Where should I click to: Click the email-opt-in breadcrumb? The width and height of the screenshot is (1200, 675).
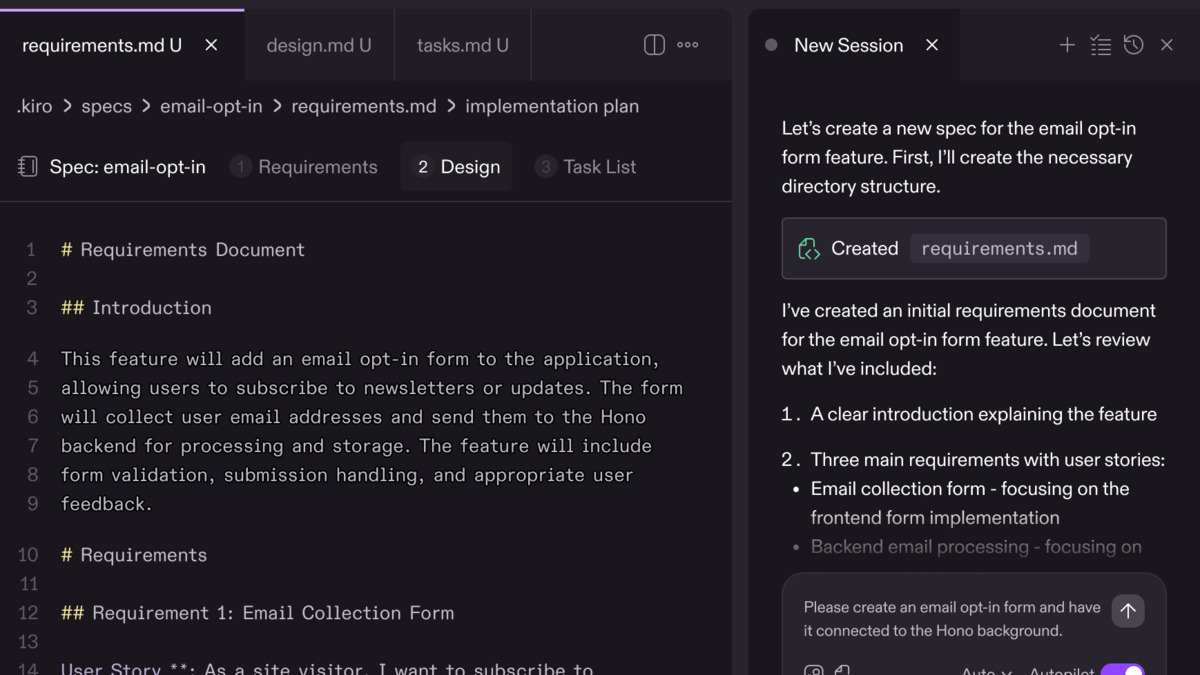(211, 106)
